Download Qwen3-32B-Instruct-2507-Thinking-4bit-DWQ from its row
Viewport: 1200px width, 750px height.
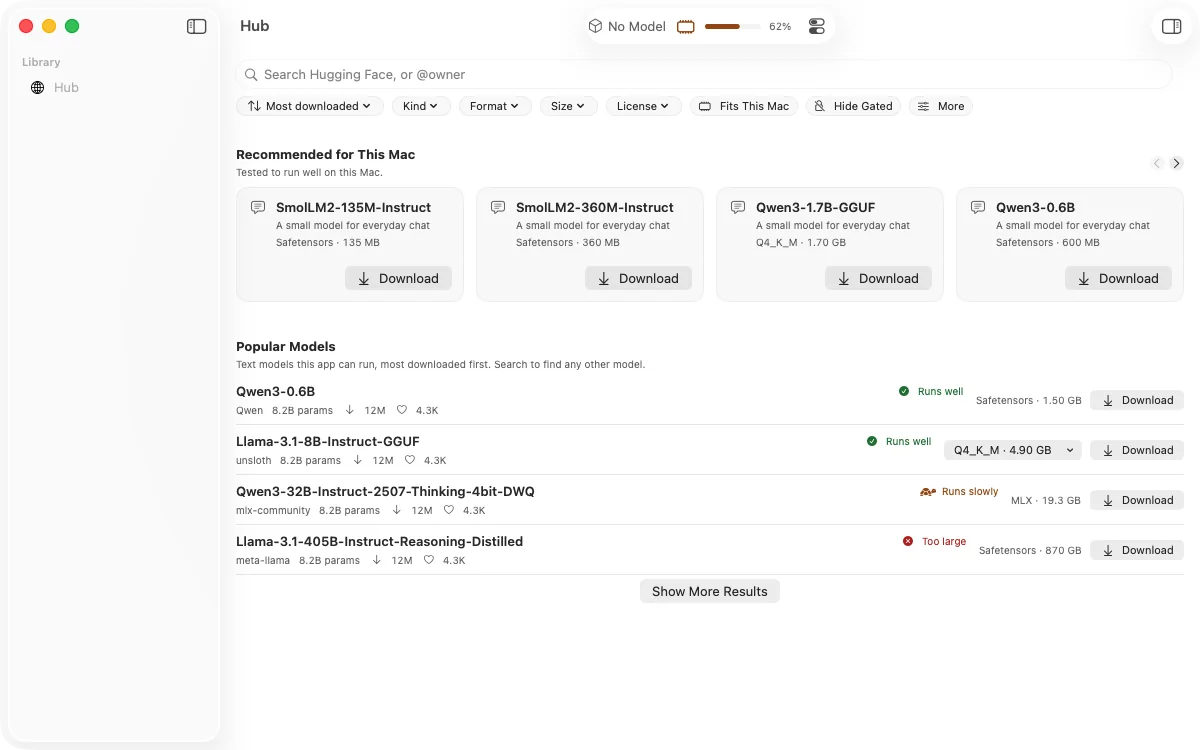pyautogui.click(x=1137, y=500)
